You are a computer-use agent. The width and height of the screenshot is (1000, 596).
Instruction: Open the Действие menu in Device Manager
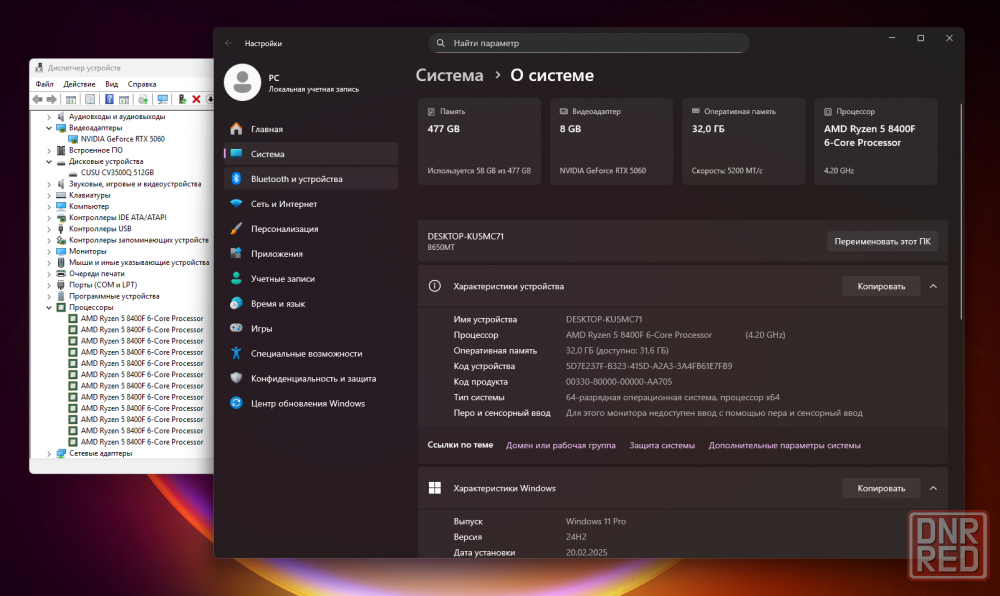pos(78,84)
